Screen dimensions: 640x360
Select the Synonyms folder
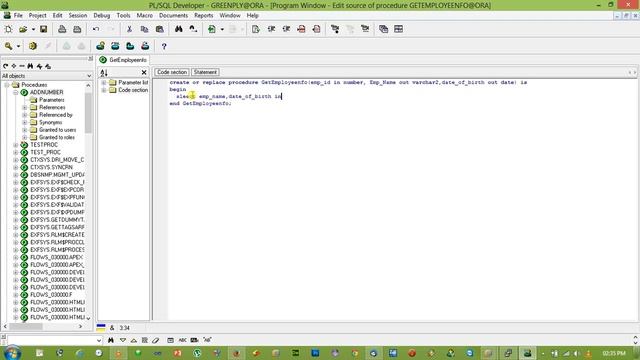tap(51, 122)
